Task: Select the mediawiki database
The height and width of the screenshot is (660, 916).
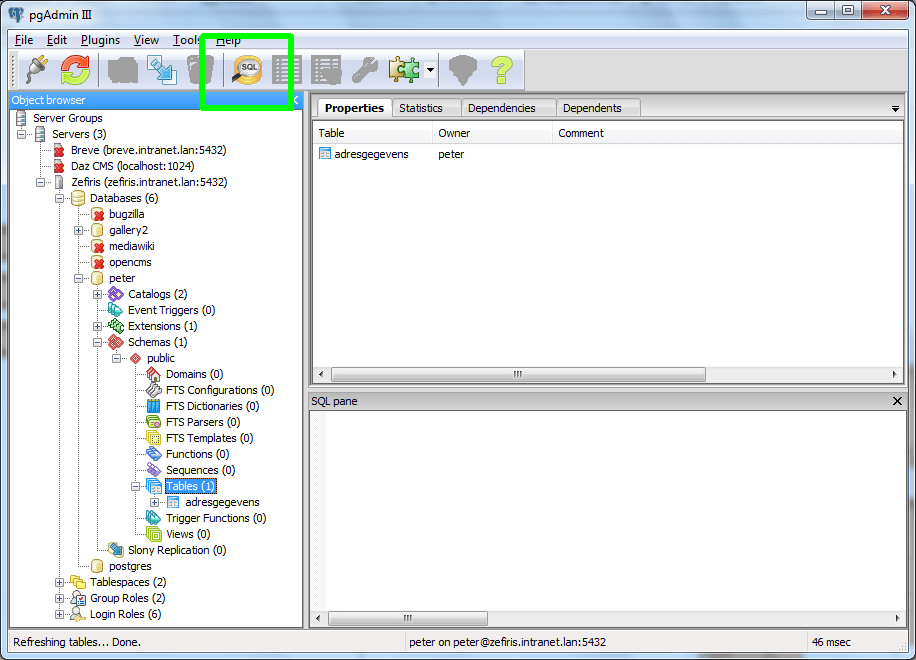Action: pos(131,246)
